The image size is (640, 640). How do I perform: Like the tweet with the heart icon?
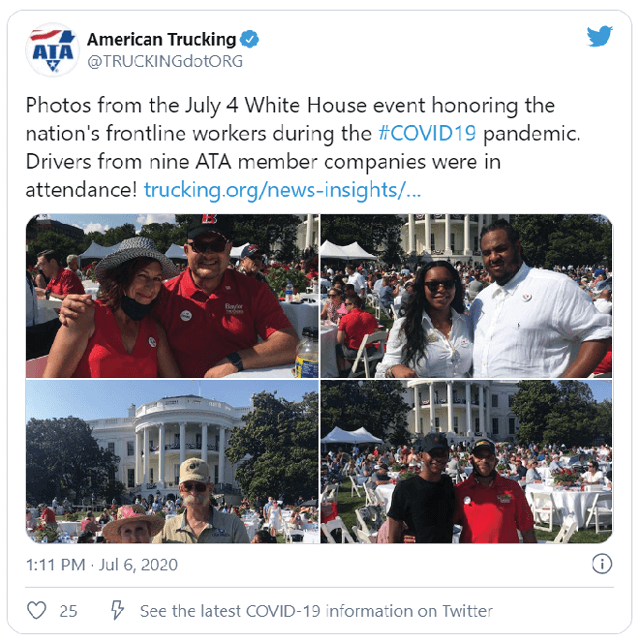(36, 611)
